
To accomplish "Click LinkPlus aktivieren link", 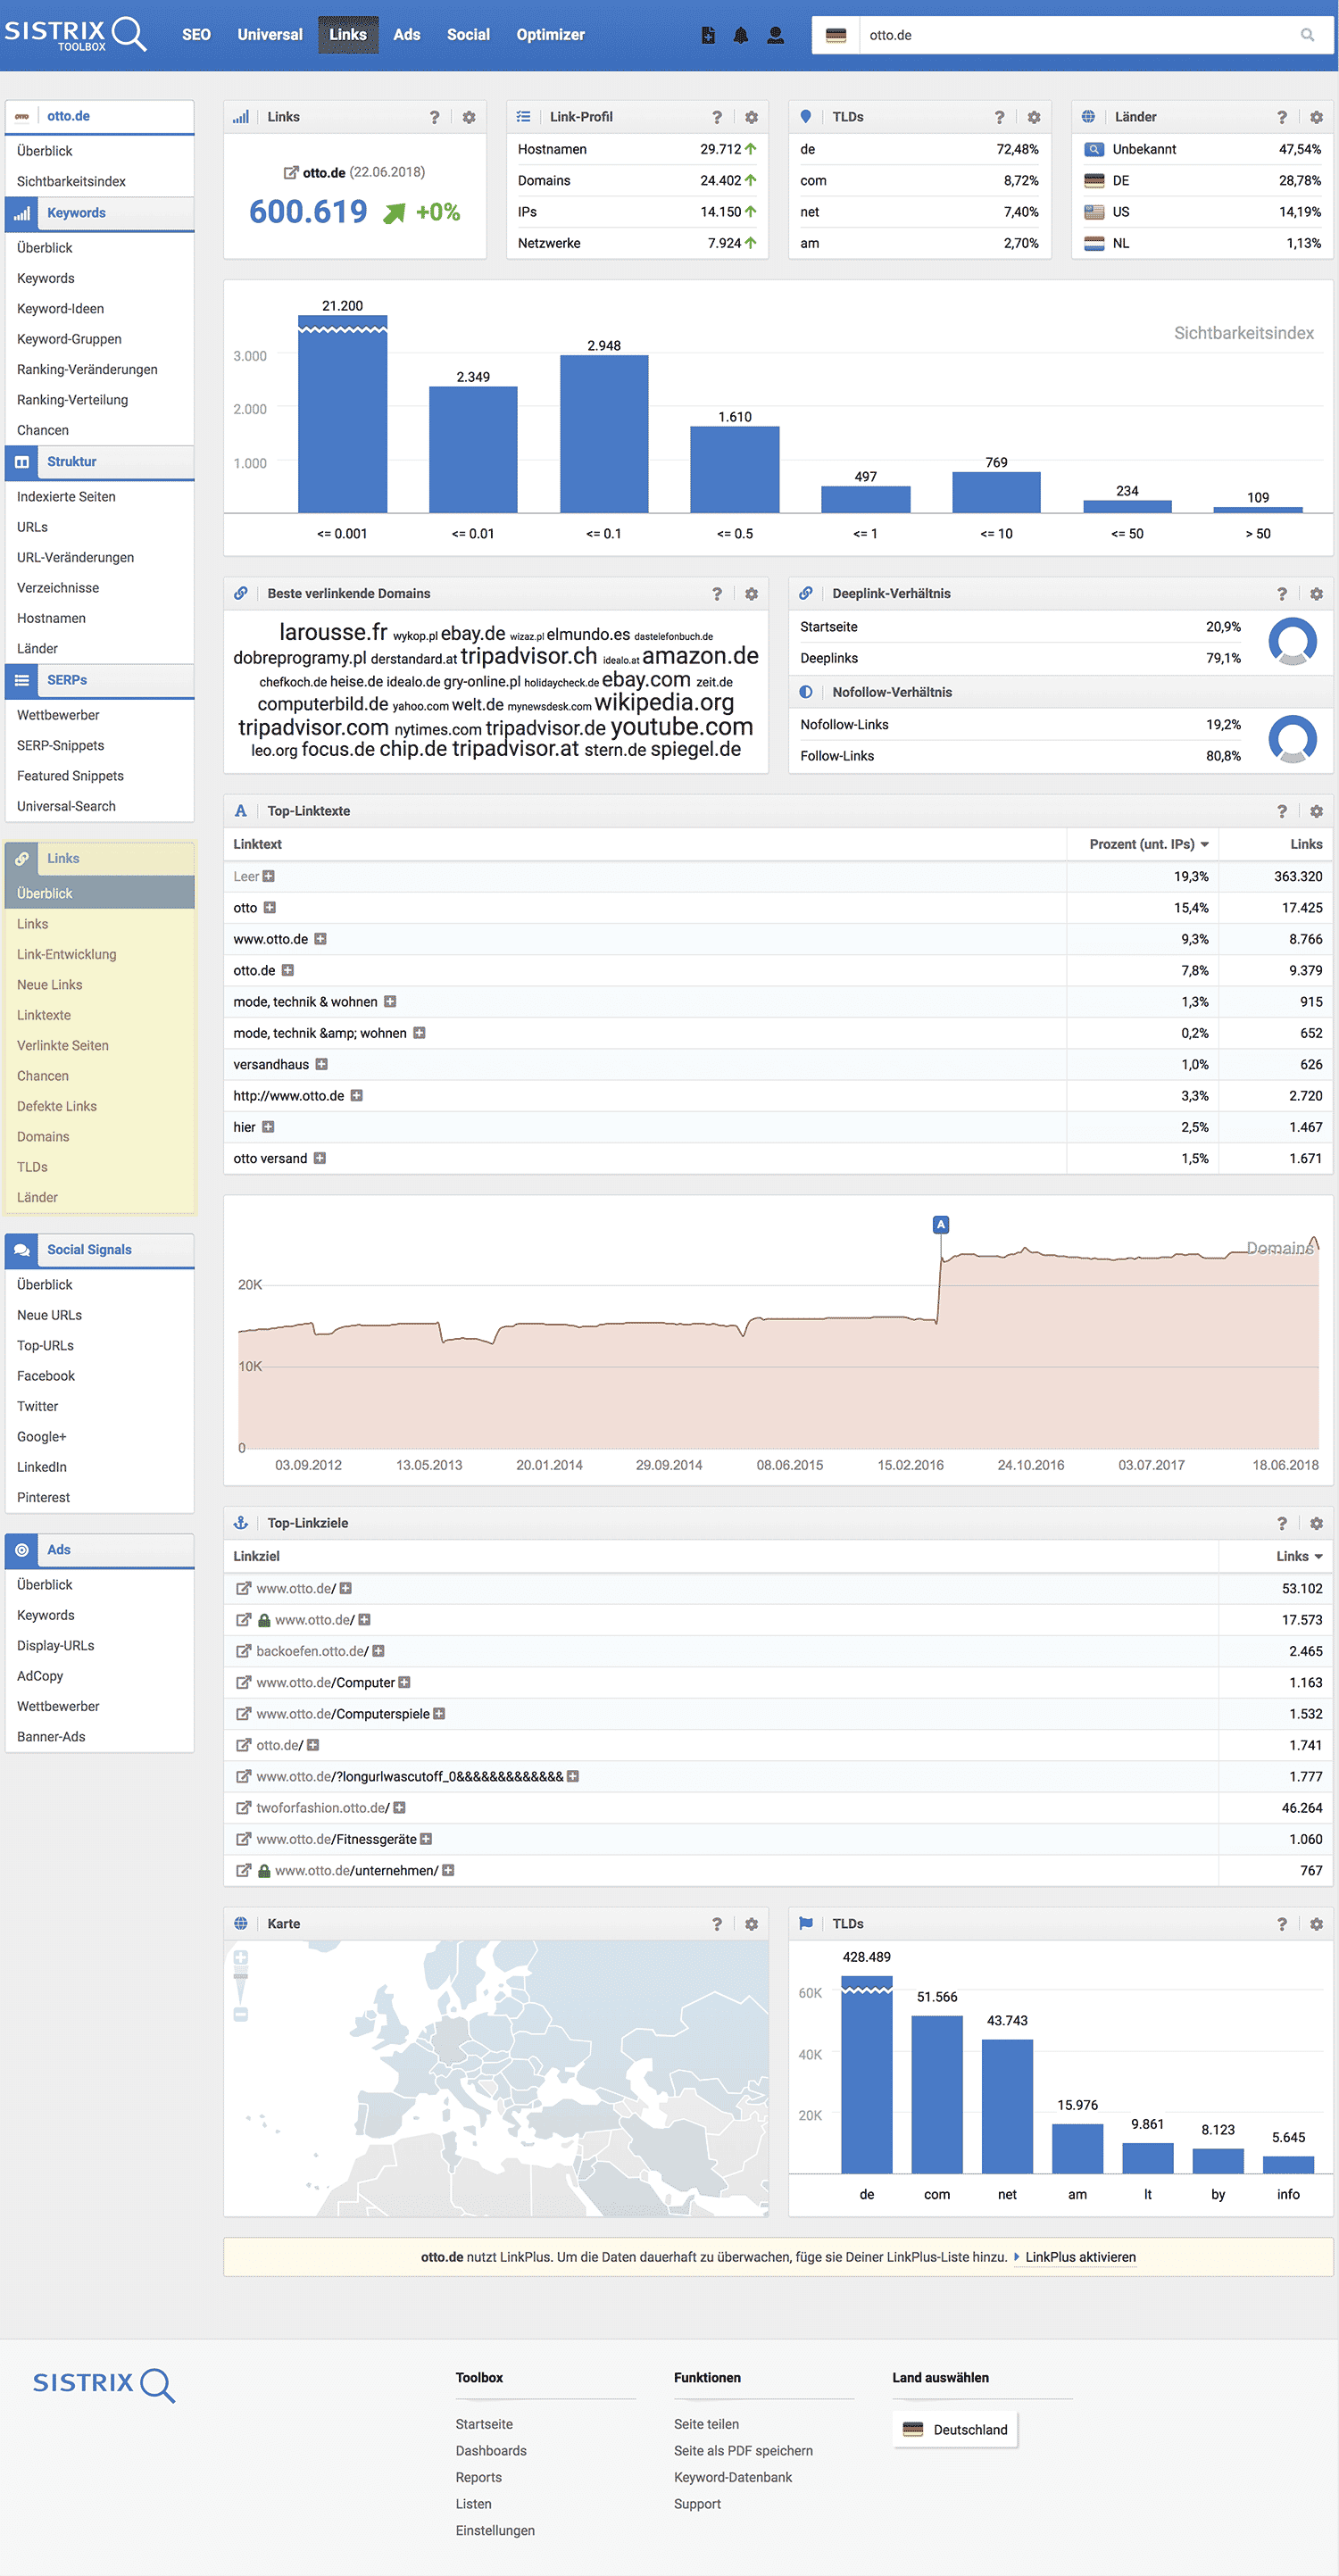I will click(x=1080, y=2257).
